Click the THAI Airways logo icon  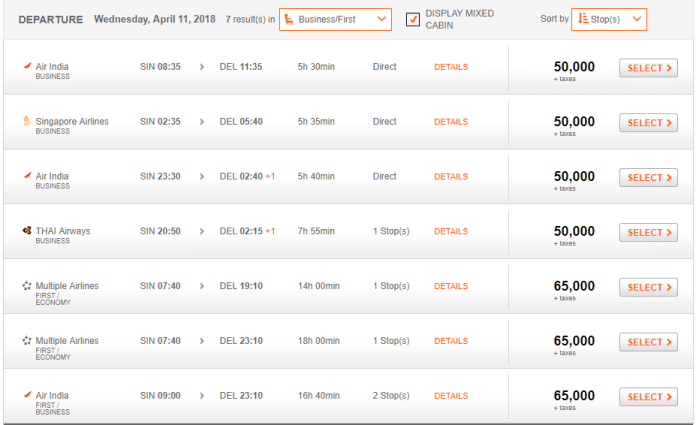coord(27,230)
